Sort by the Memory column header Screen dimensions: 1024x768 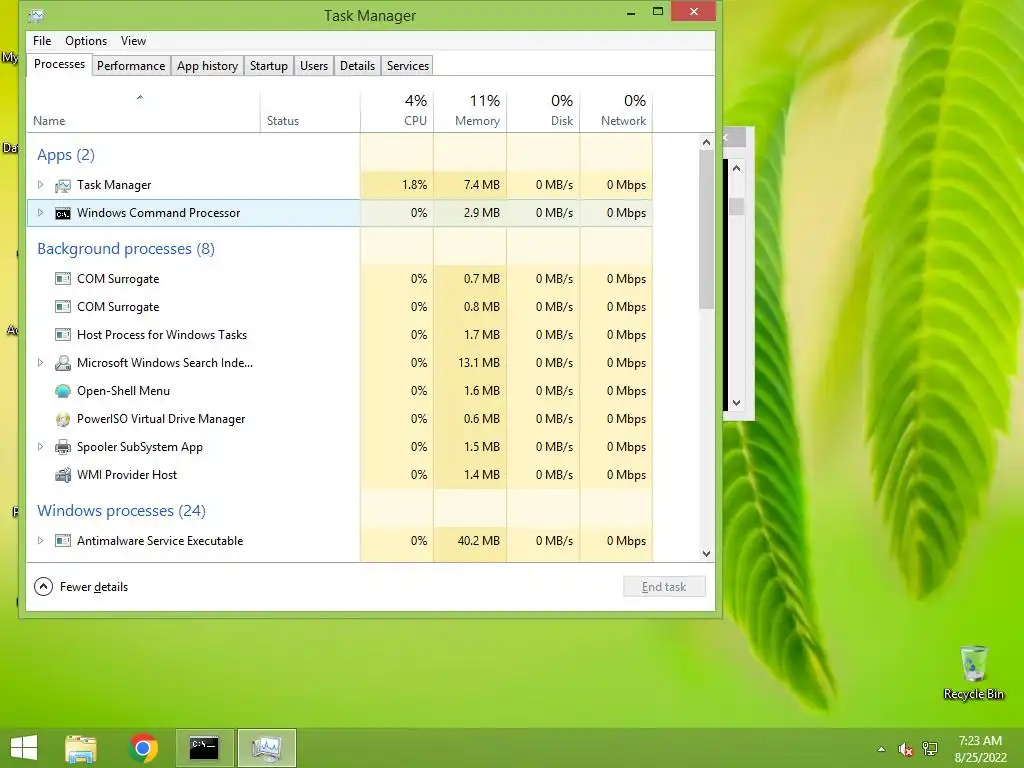470,111
